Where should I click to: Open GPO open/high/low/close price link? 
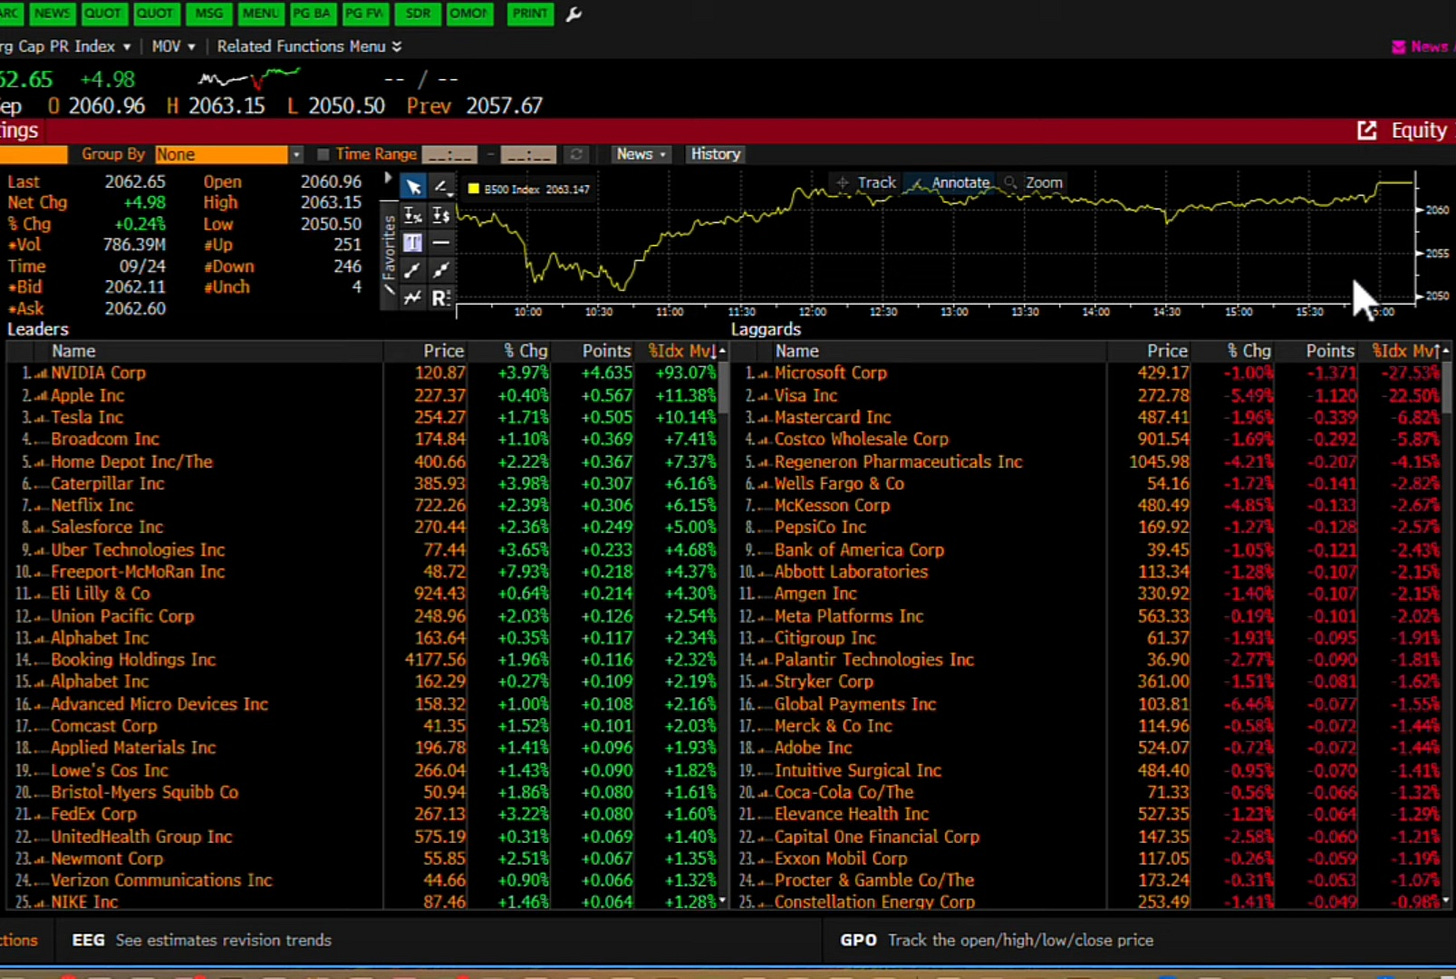click(x=996, y=940)
